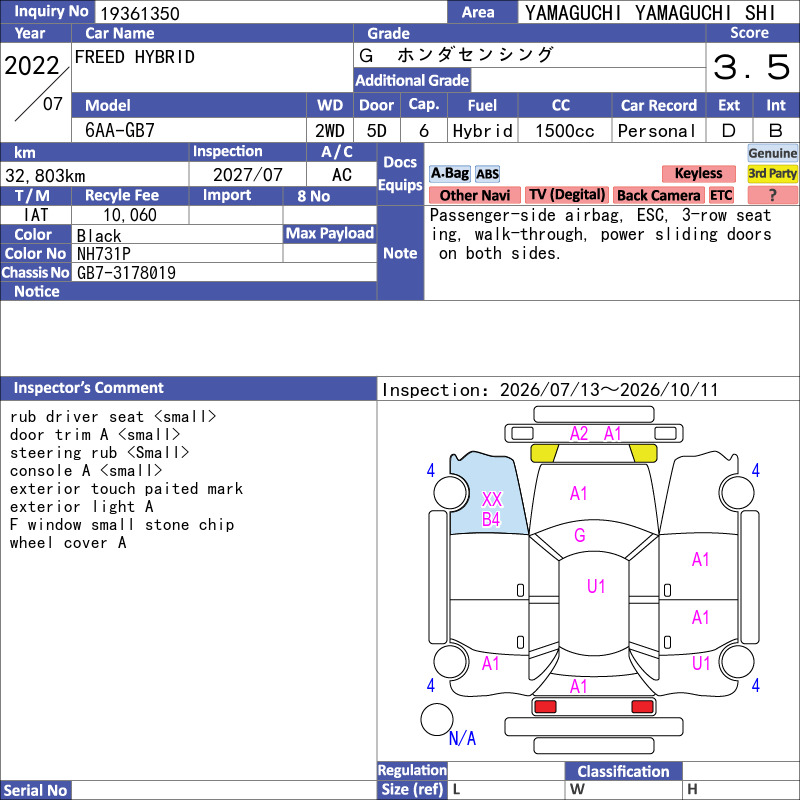Click the score value 3.5
Viewport: 800px width, 800px height.
pyautogui.click(x=752, y=67)
